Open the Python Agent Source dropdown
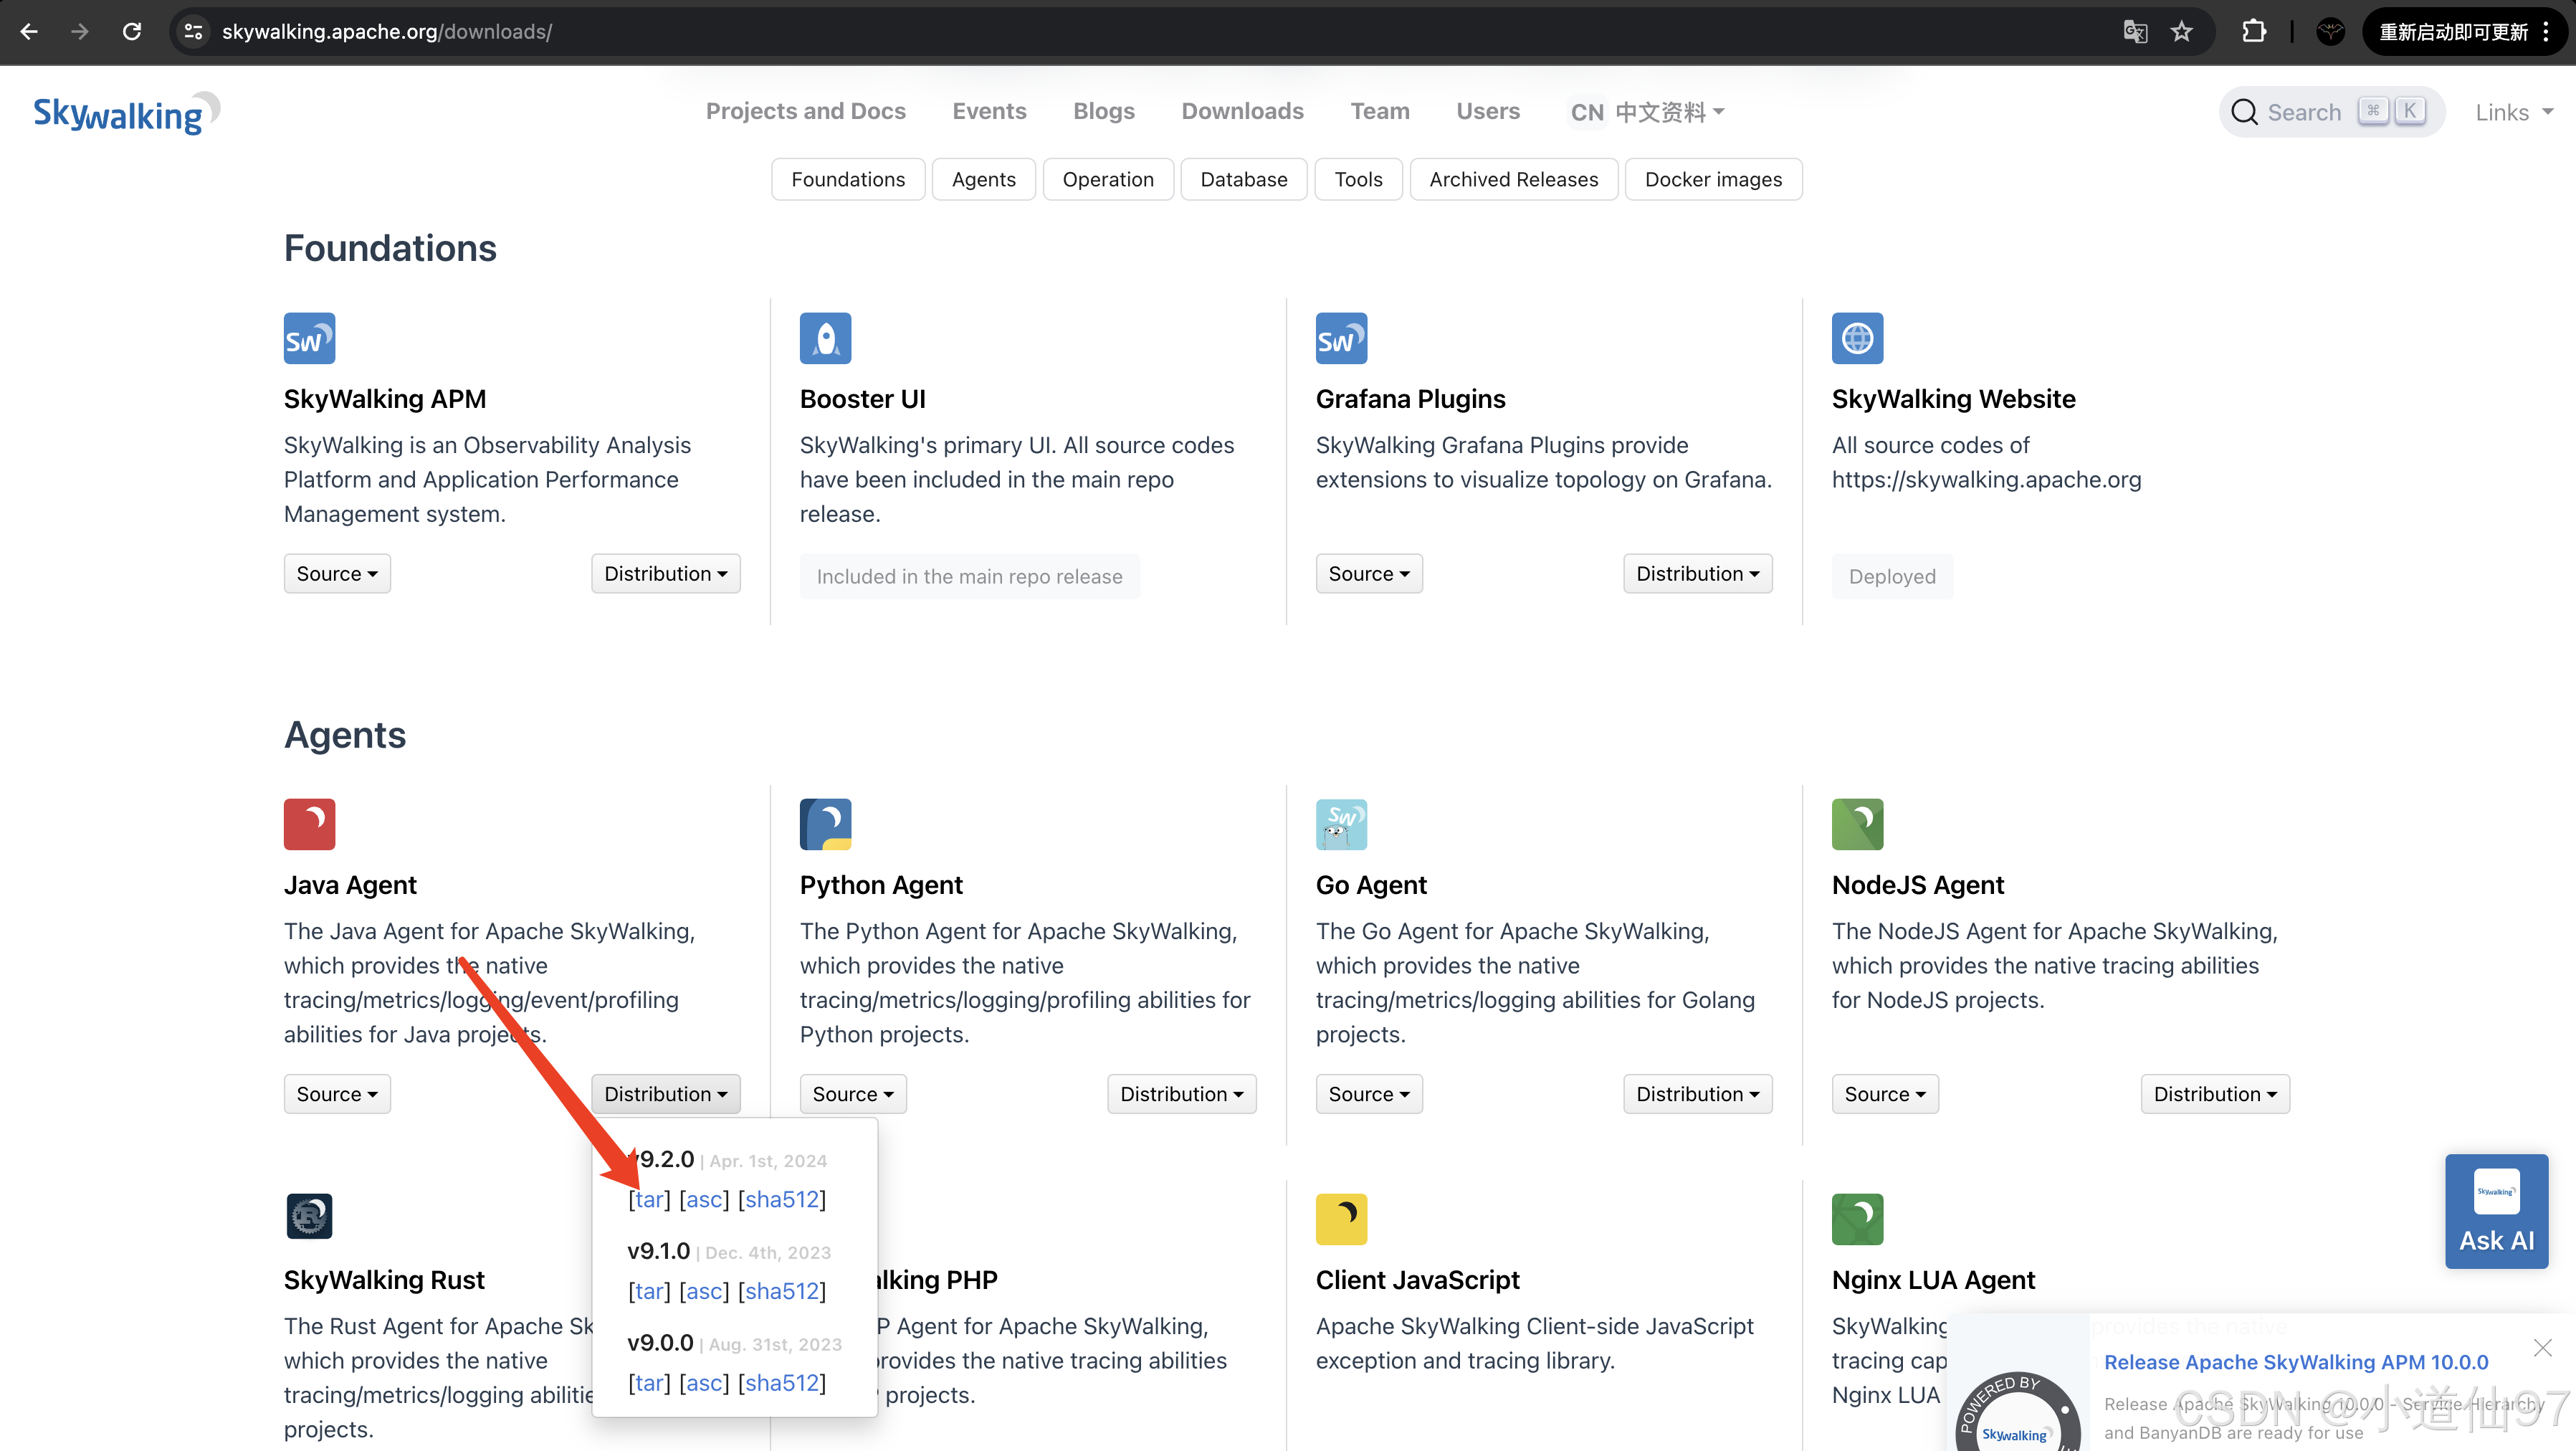2576x1451 pixels. pos(853,1093)
